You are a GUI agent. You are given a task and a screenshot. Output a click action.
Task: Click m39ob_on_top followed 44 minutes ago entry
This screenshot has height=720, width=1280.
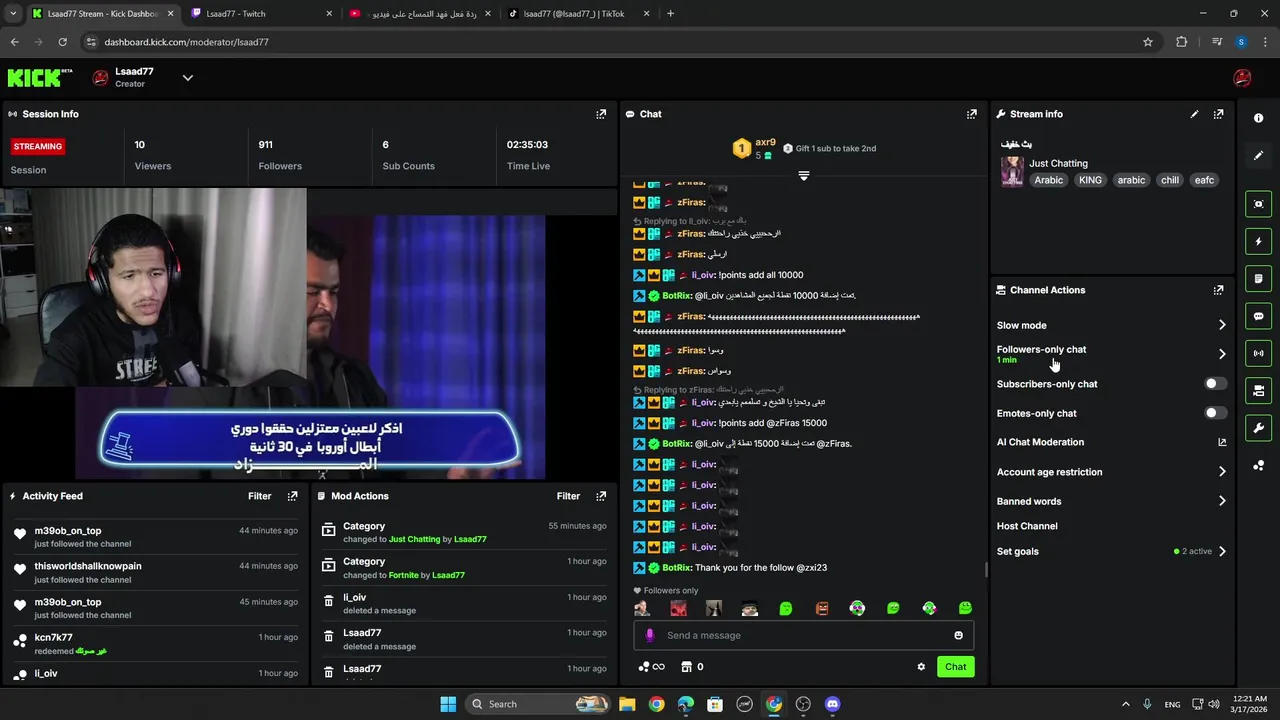click(155, 537)
